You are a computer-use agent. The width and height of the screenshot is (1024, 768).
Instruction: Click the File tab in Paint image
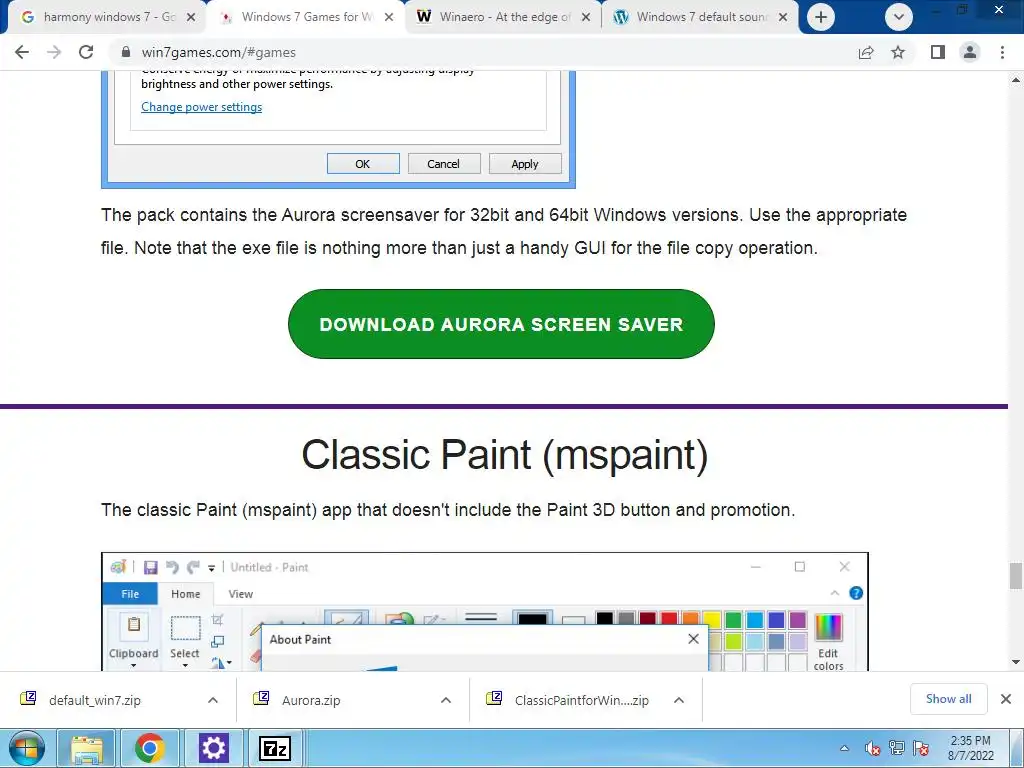coord(130,594)
